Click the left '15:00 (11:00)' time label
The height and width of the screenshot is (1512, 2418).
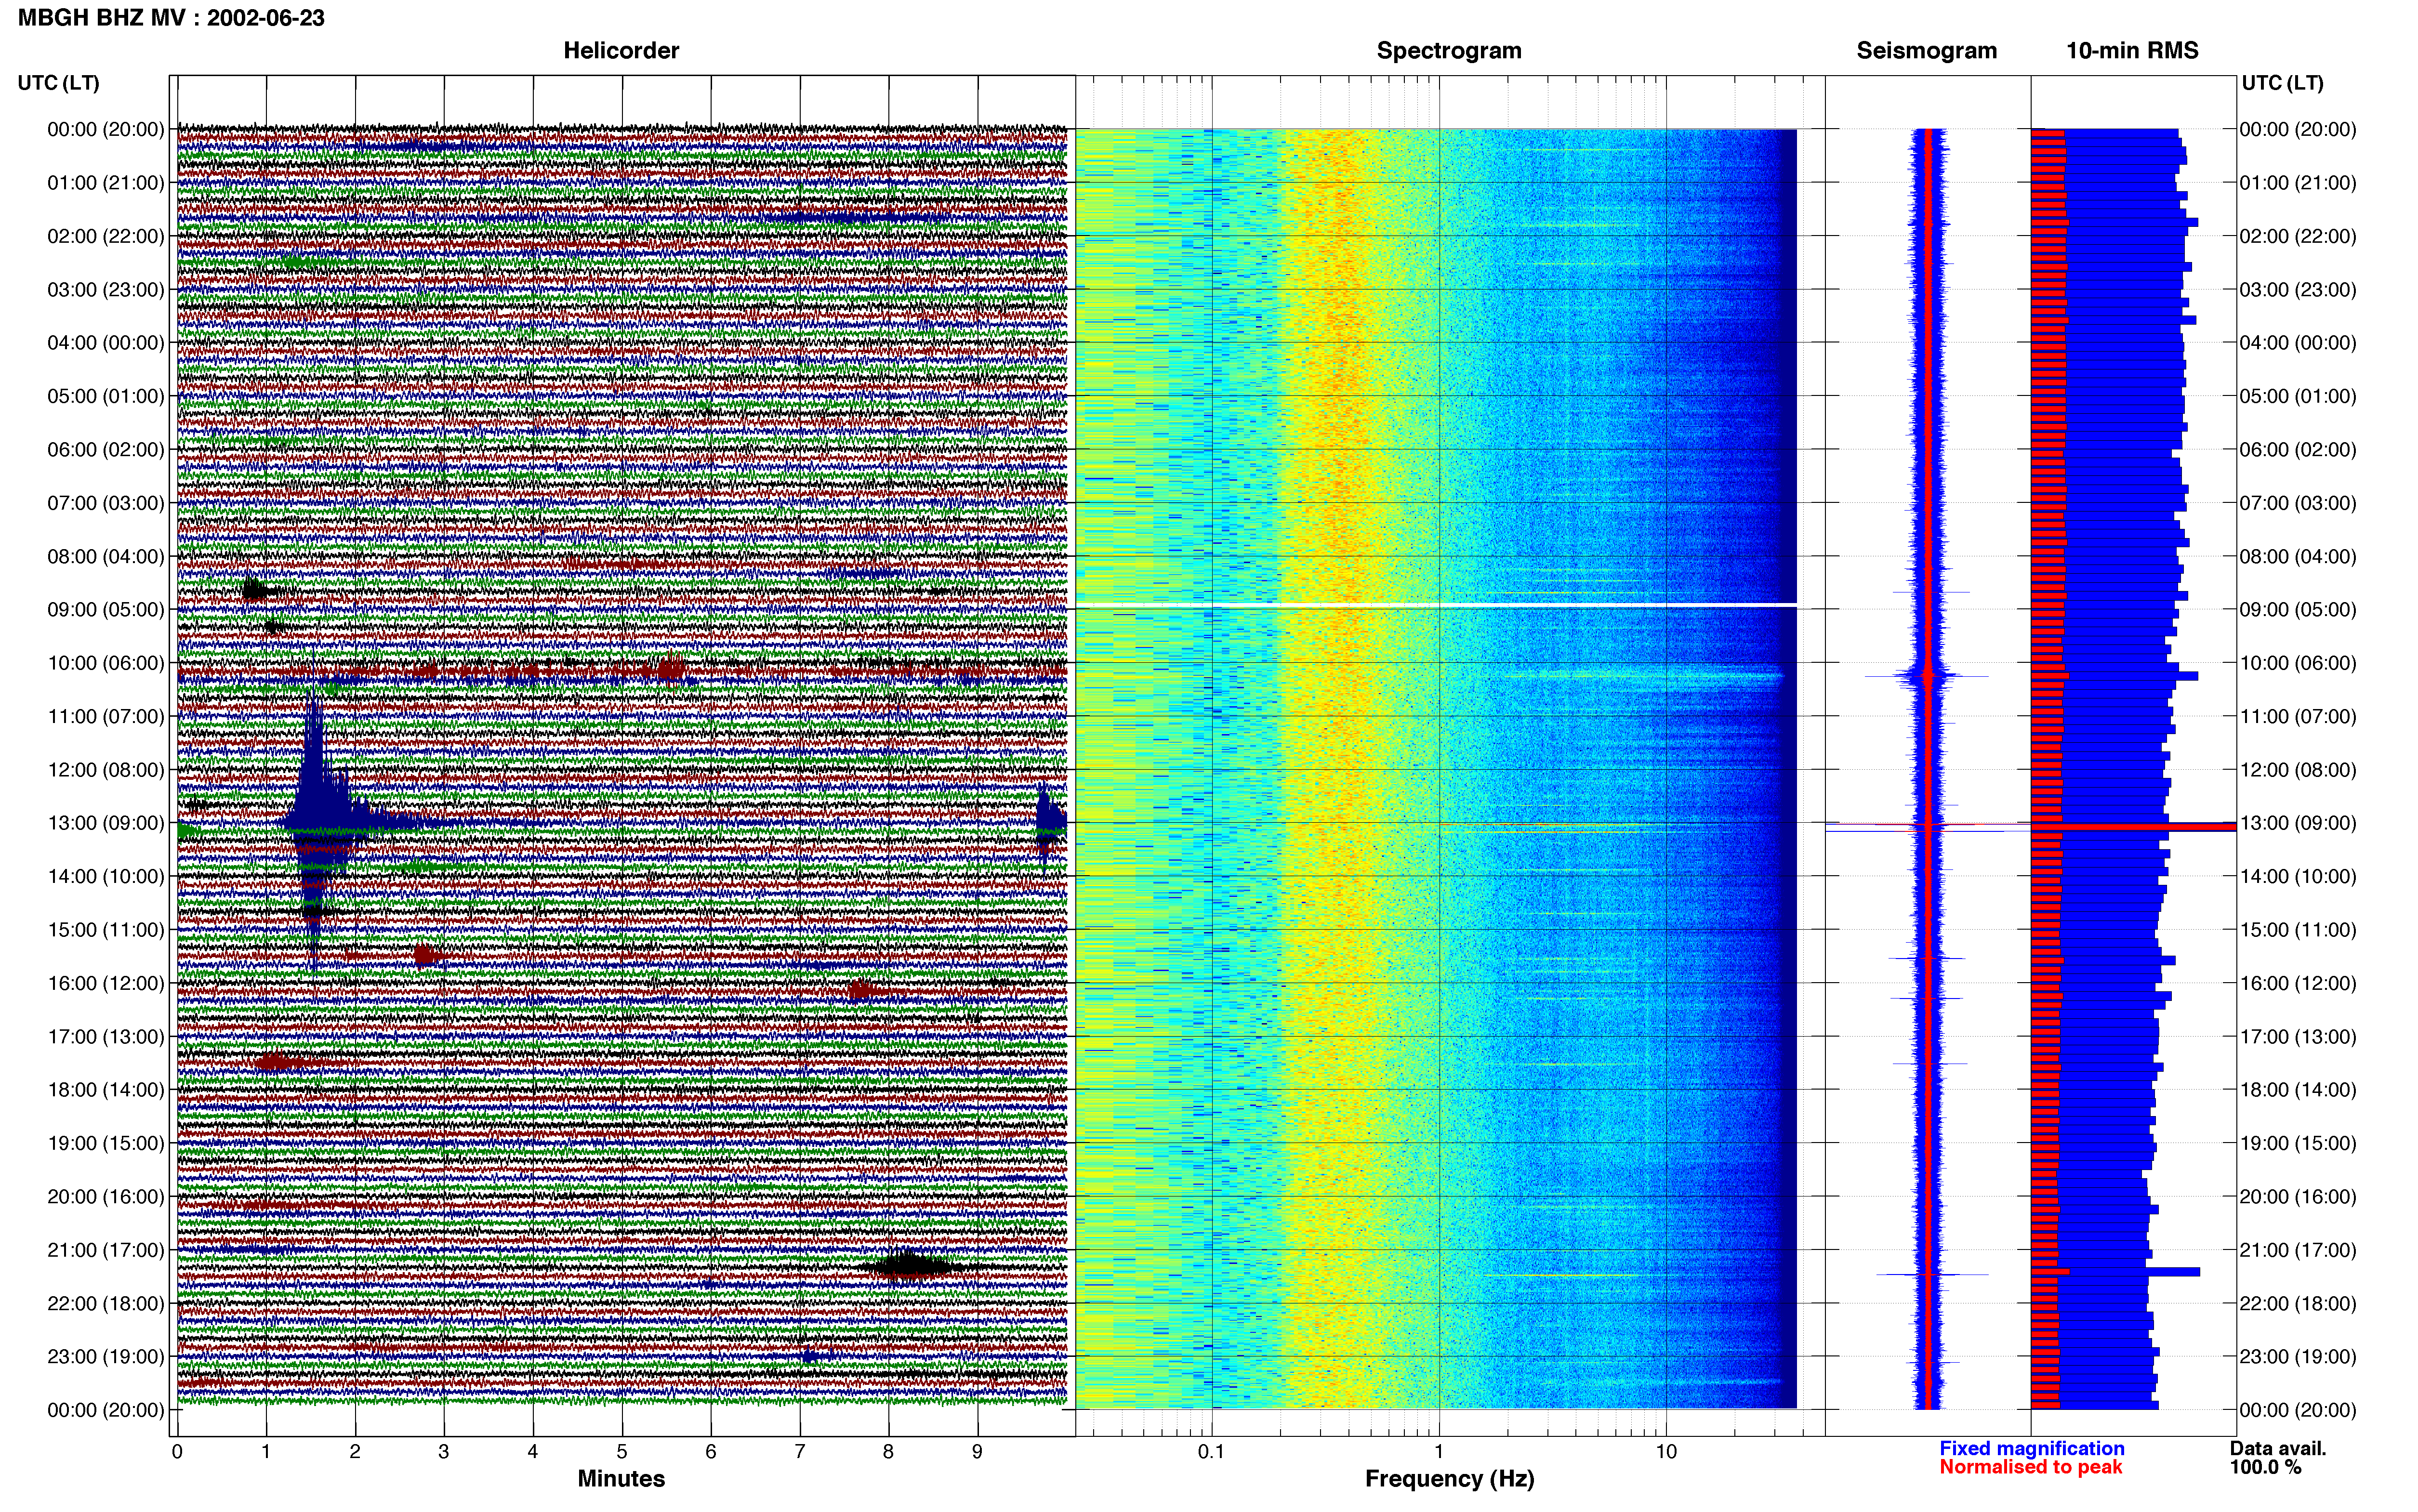106,930
